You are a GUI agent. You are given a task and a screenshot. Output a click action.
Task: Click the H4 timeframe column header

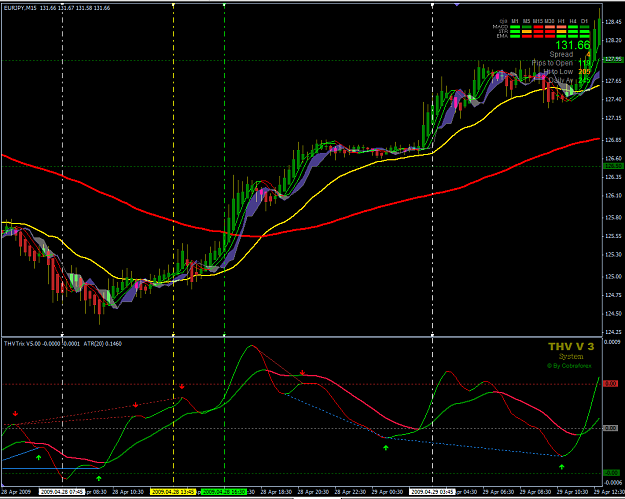[x=573, y=21]
